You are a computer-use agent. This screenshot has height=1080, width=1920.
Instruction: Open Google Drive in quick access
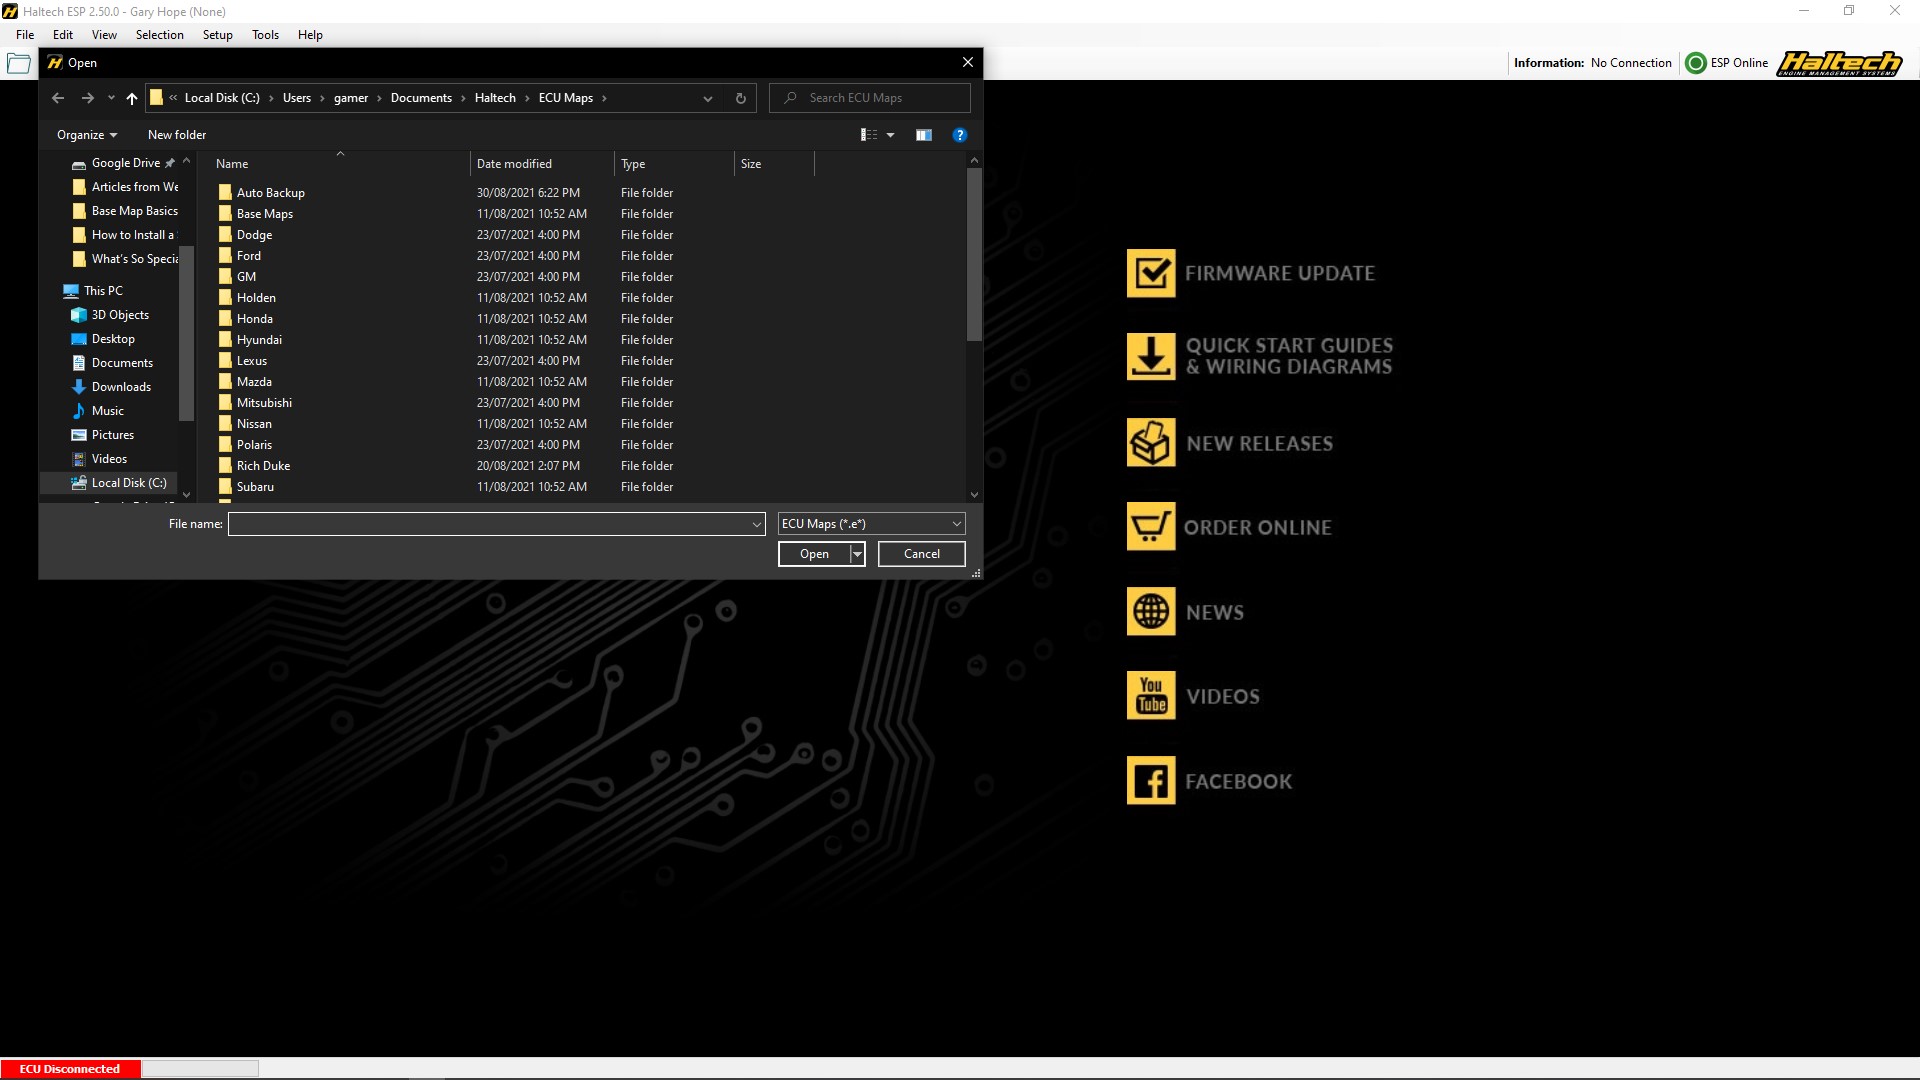(125, 163)
